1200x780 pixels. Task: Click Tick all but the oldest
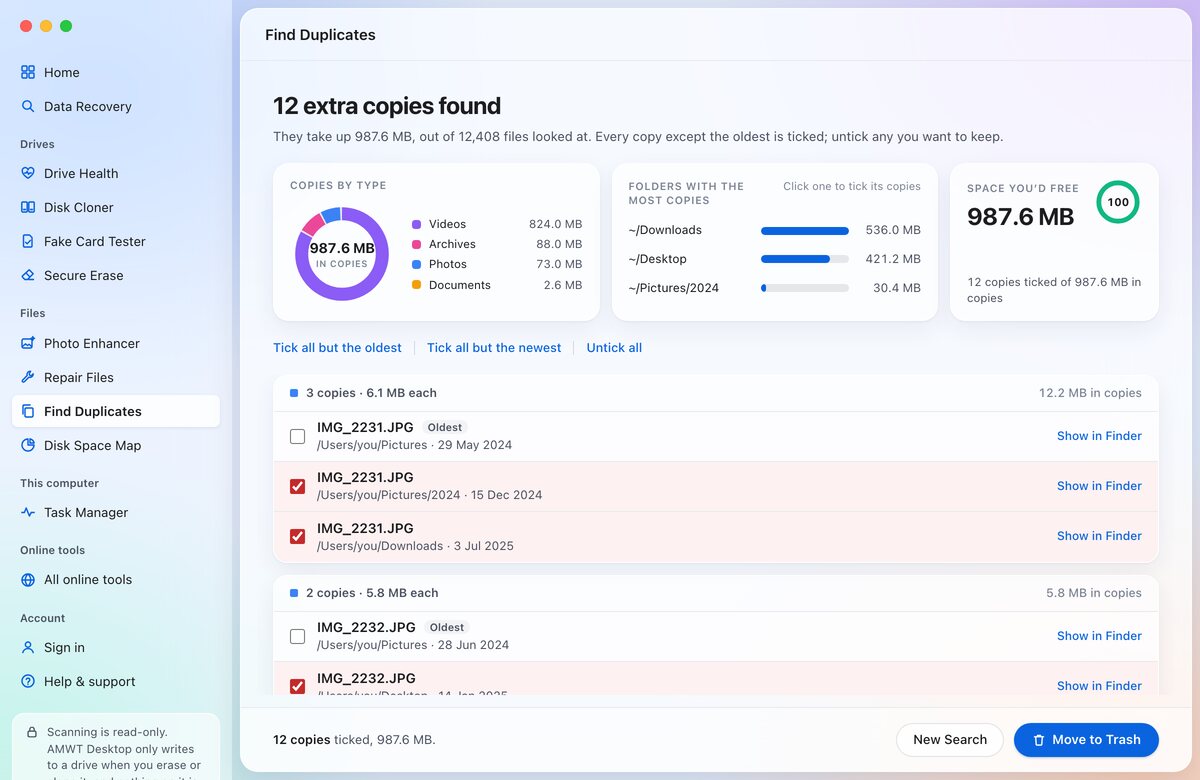[337, 348]
